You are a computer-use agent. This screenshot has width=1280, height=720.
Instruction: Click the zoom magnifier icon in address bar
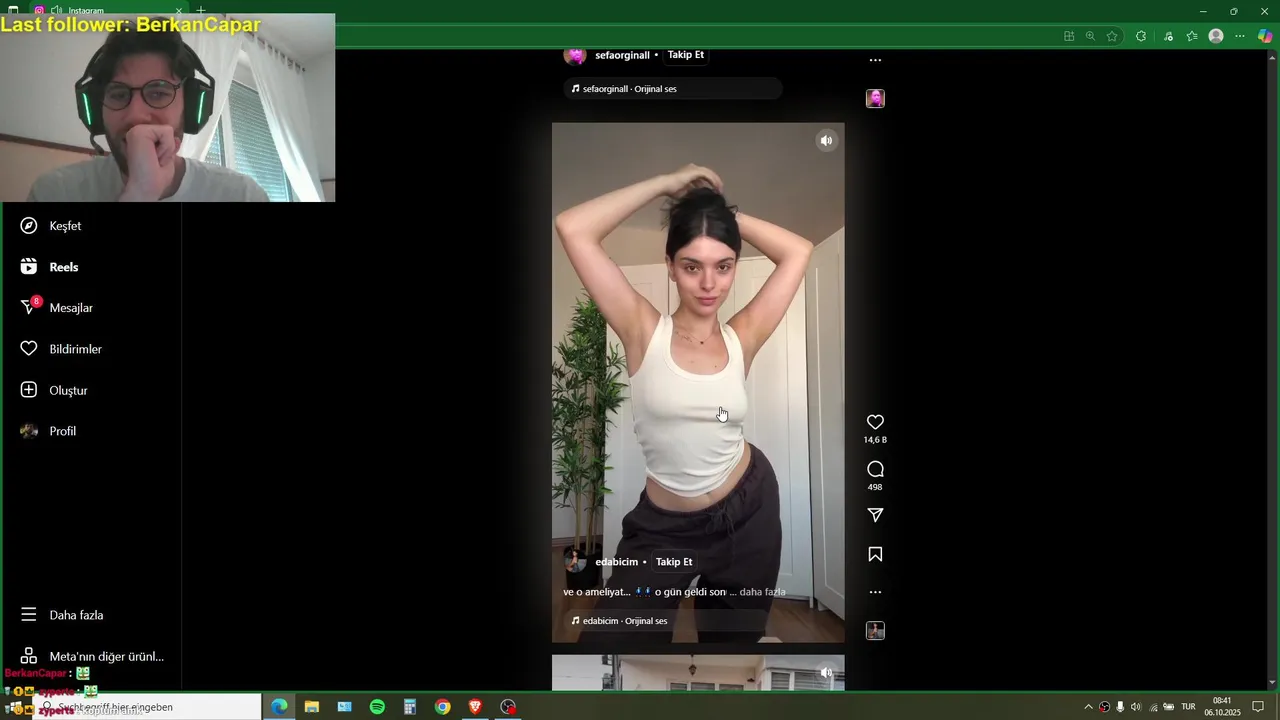(1090, 36)
